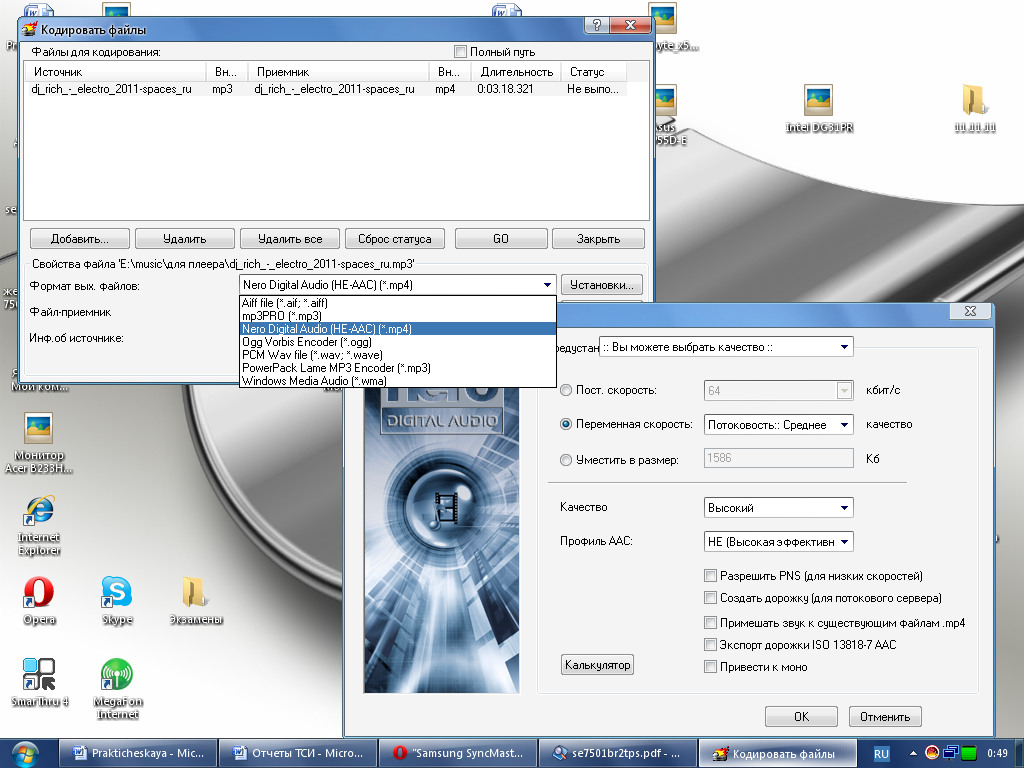Select Пост. скорость radio button
This screenshot has width=1024, height=768.
tap(566, 390)
